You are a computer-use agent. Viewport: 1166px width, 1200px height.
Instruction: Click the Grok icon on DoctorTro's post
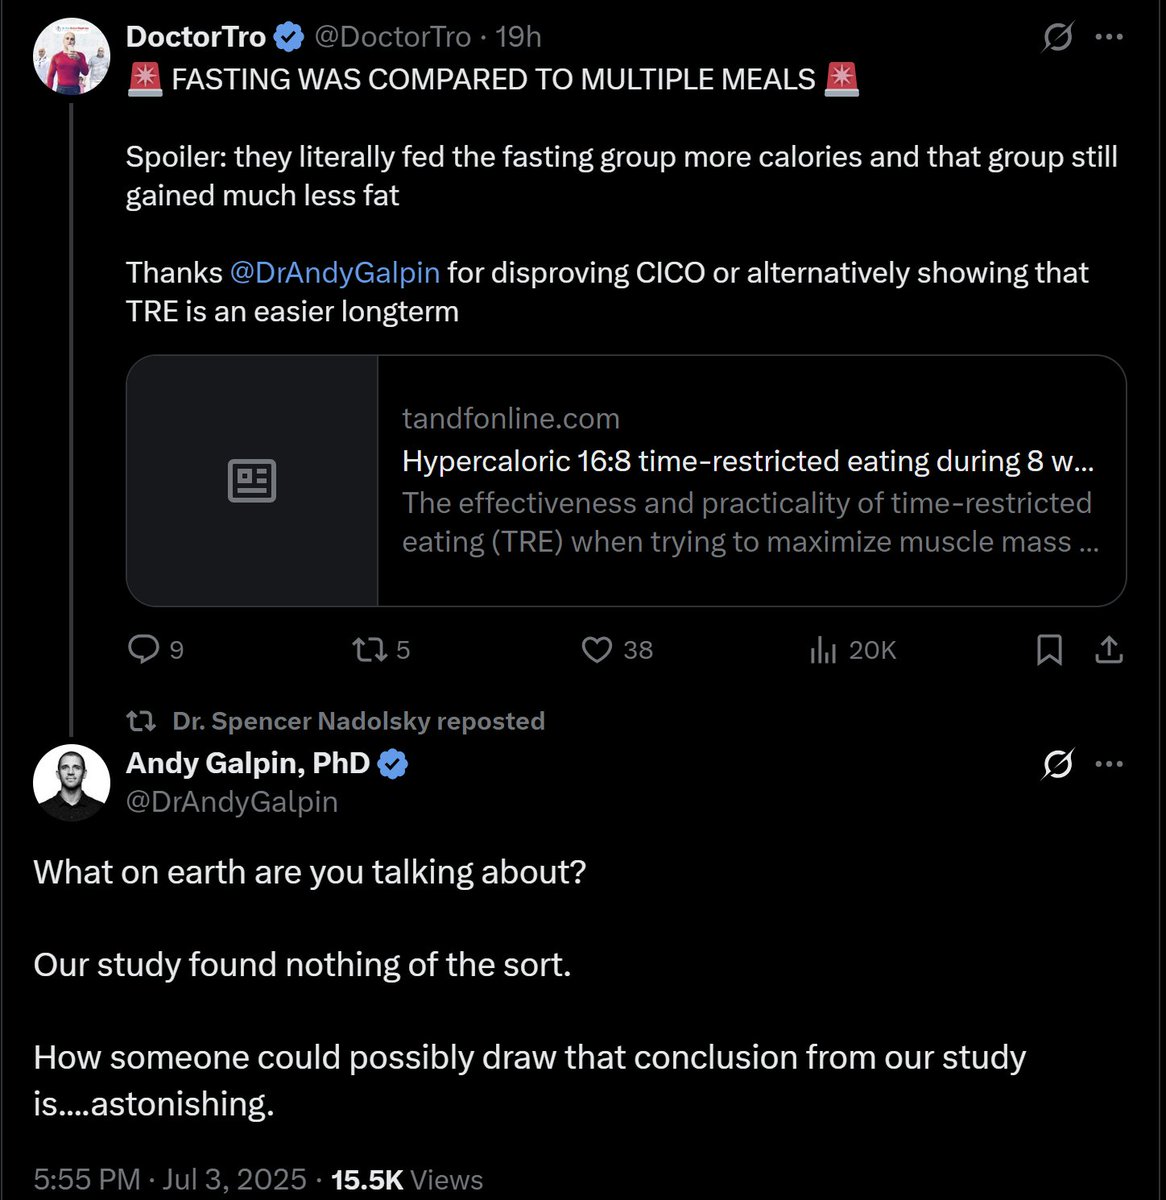coord(1057,38)
